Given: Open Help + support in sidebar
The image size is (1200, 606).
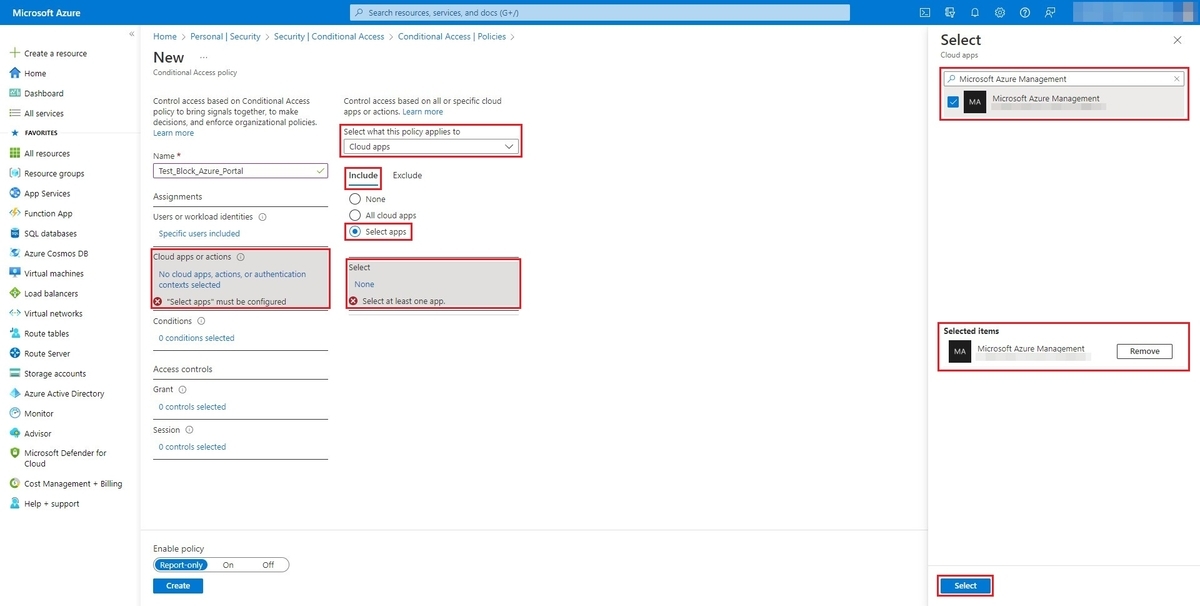Looking at the screenshot, I should (51, 503).
